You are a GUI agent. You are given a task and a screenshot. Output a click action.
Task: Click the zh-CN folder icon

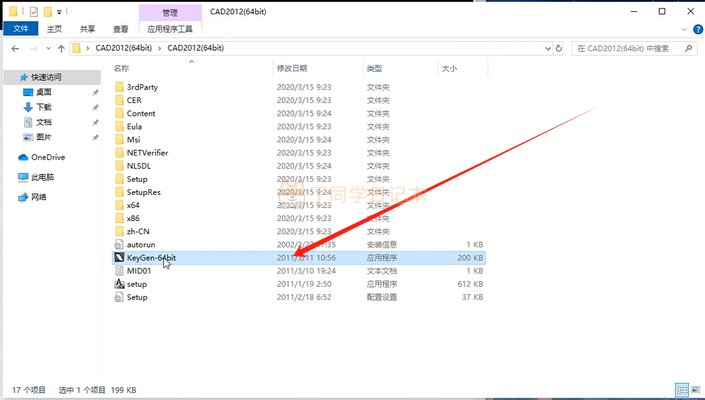coord(119,231)
